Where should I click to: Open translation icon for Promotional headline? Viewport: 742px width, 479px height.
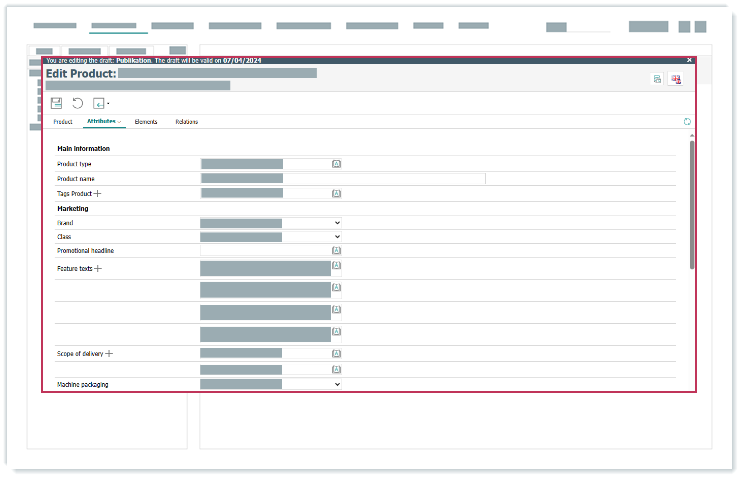337,251
